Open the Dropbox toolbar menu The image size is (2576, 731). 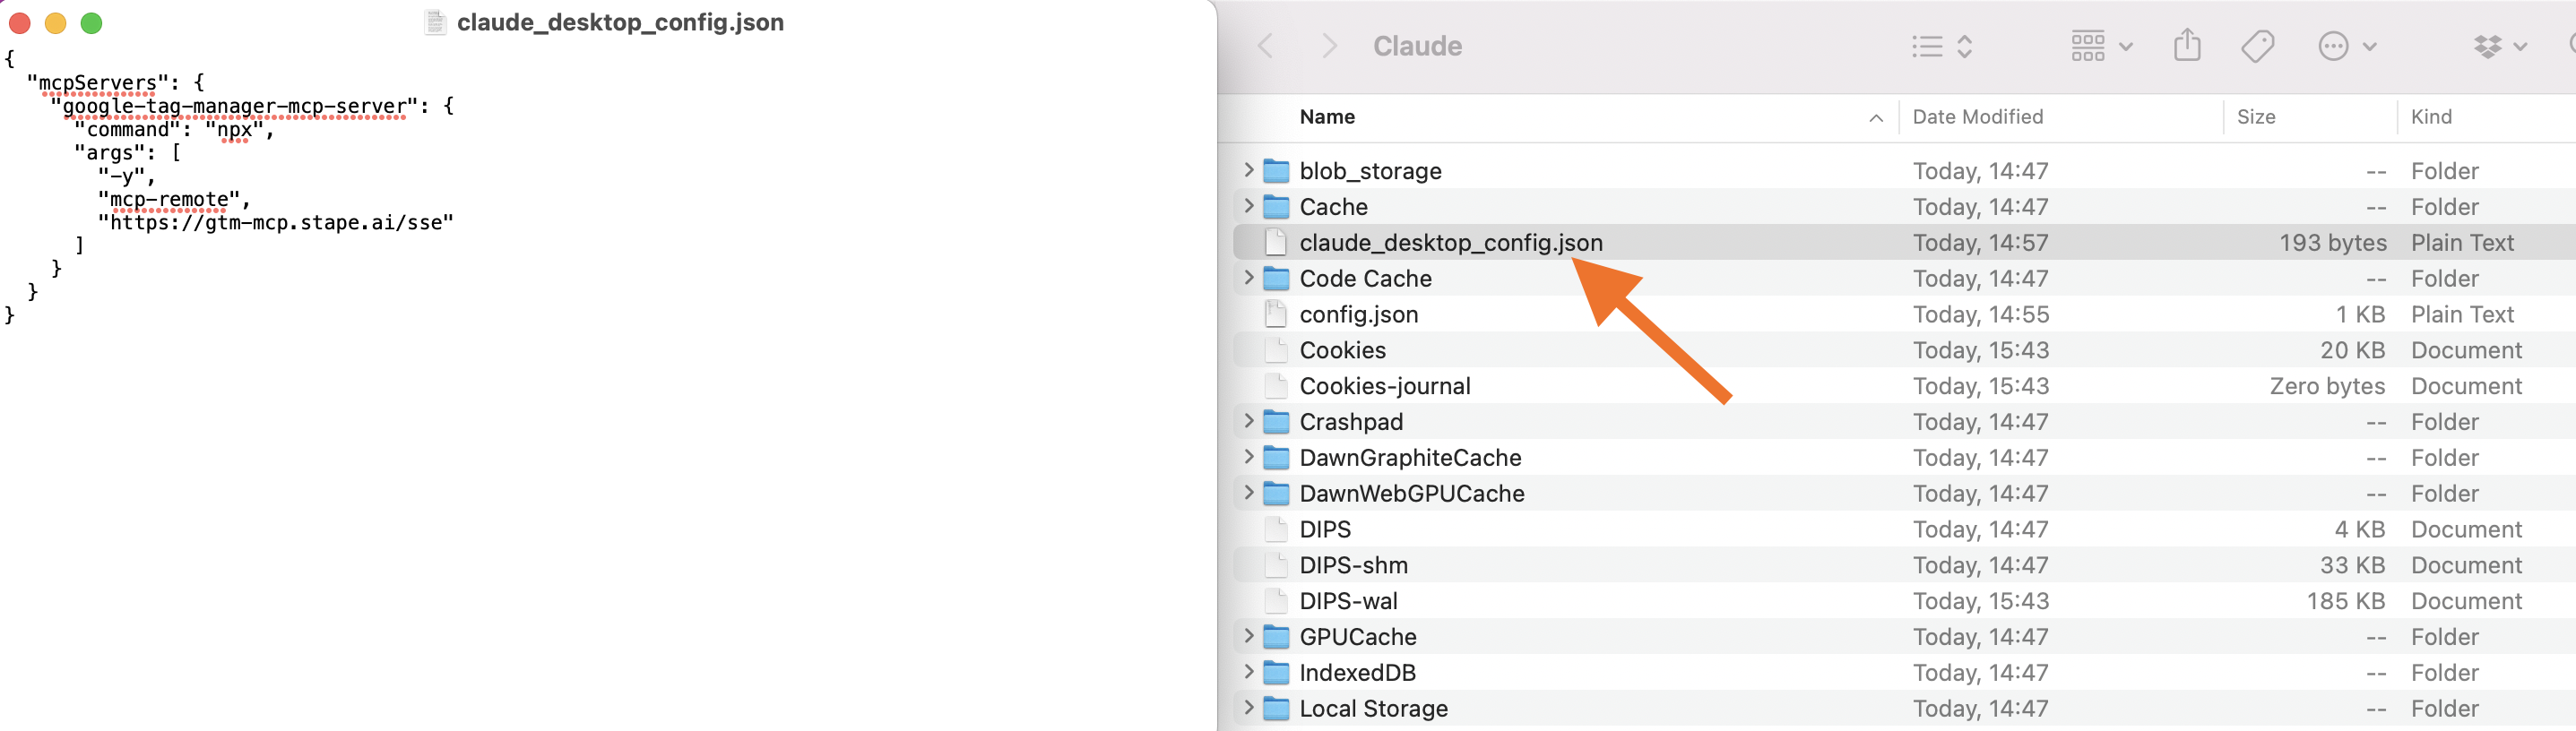(x=2499, y=46)
